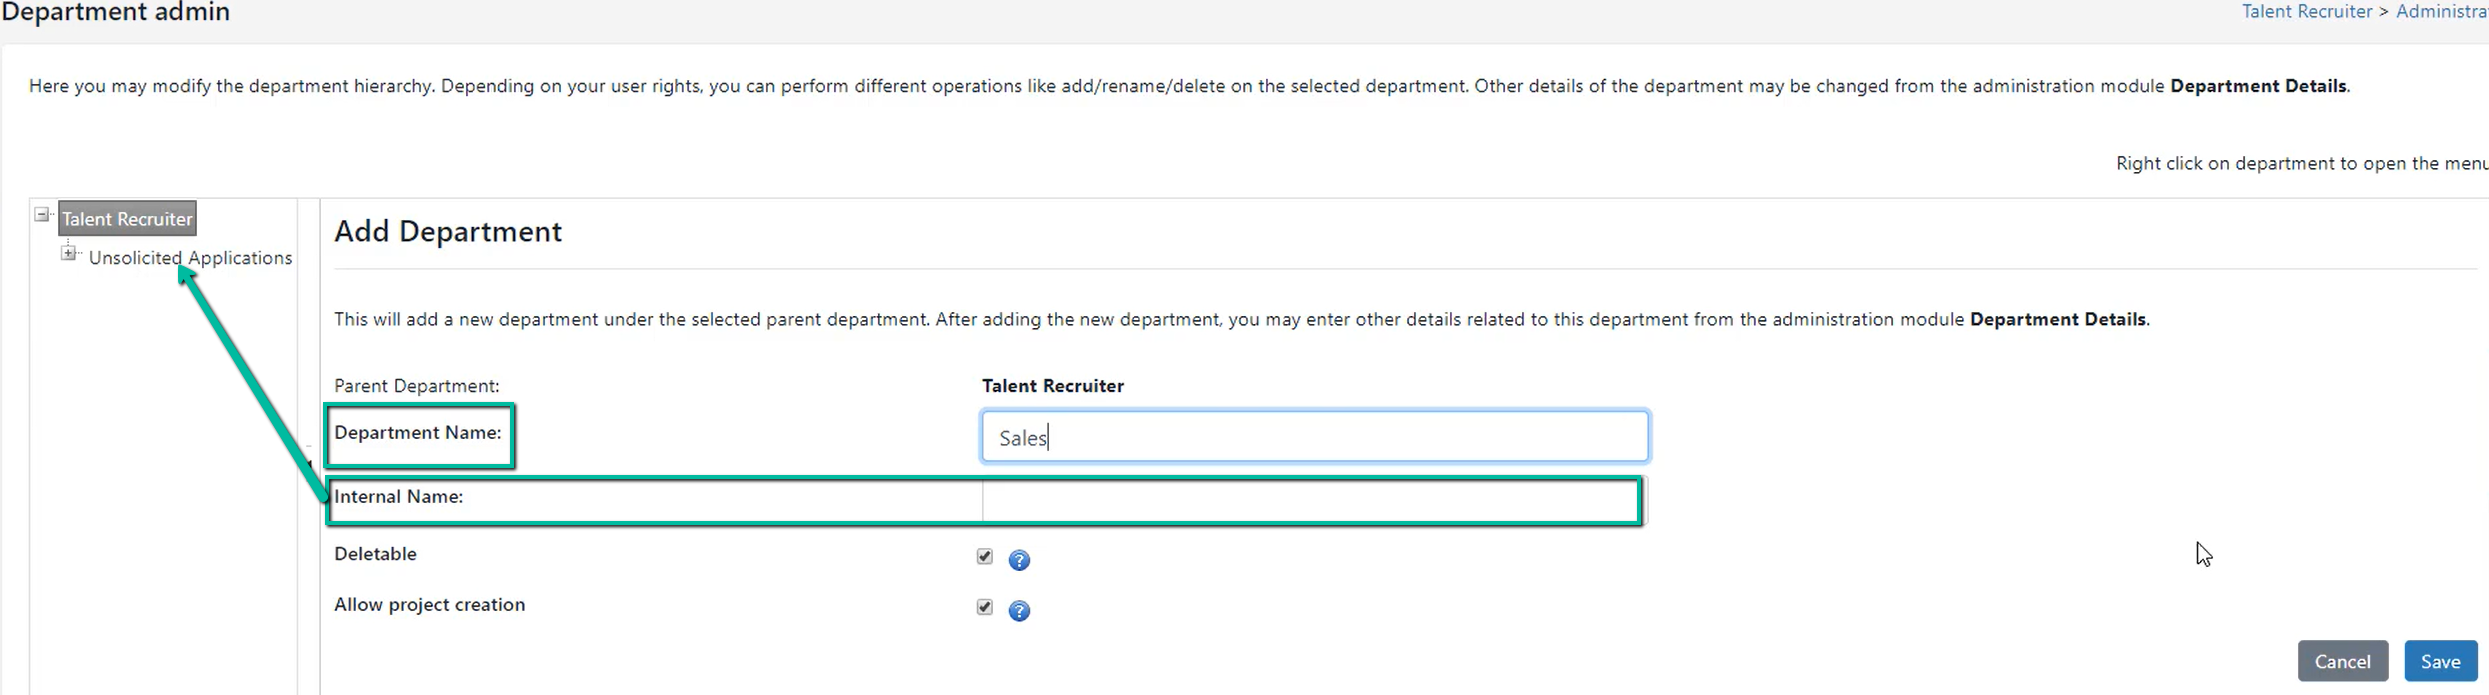Disable the Allow project creation checkbox

985,608
